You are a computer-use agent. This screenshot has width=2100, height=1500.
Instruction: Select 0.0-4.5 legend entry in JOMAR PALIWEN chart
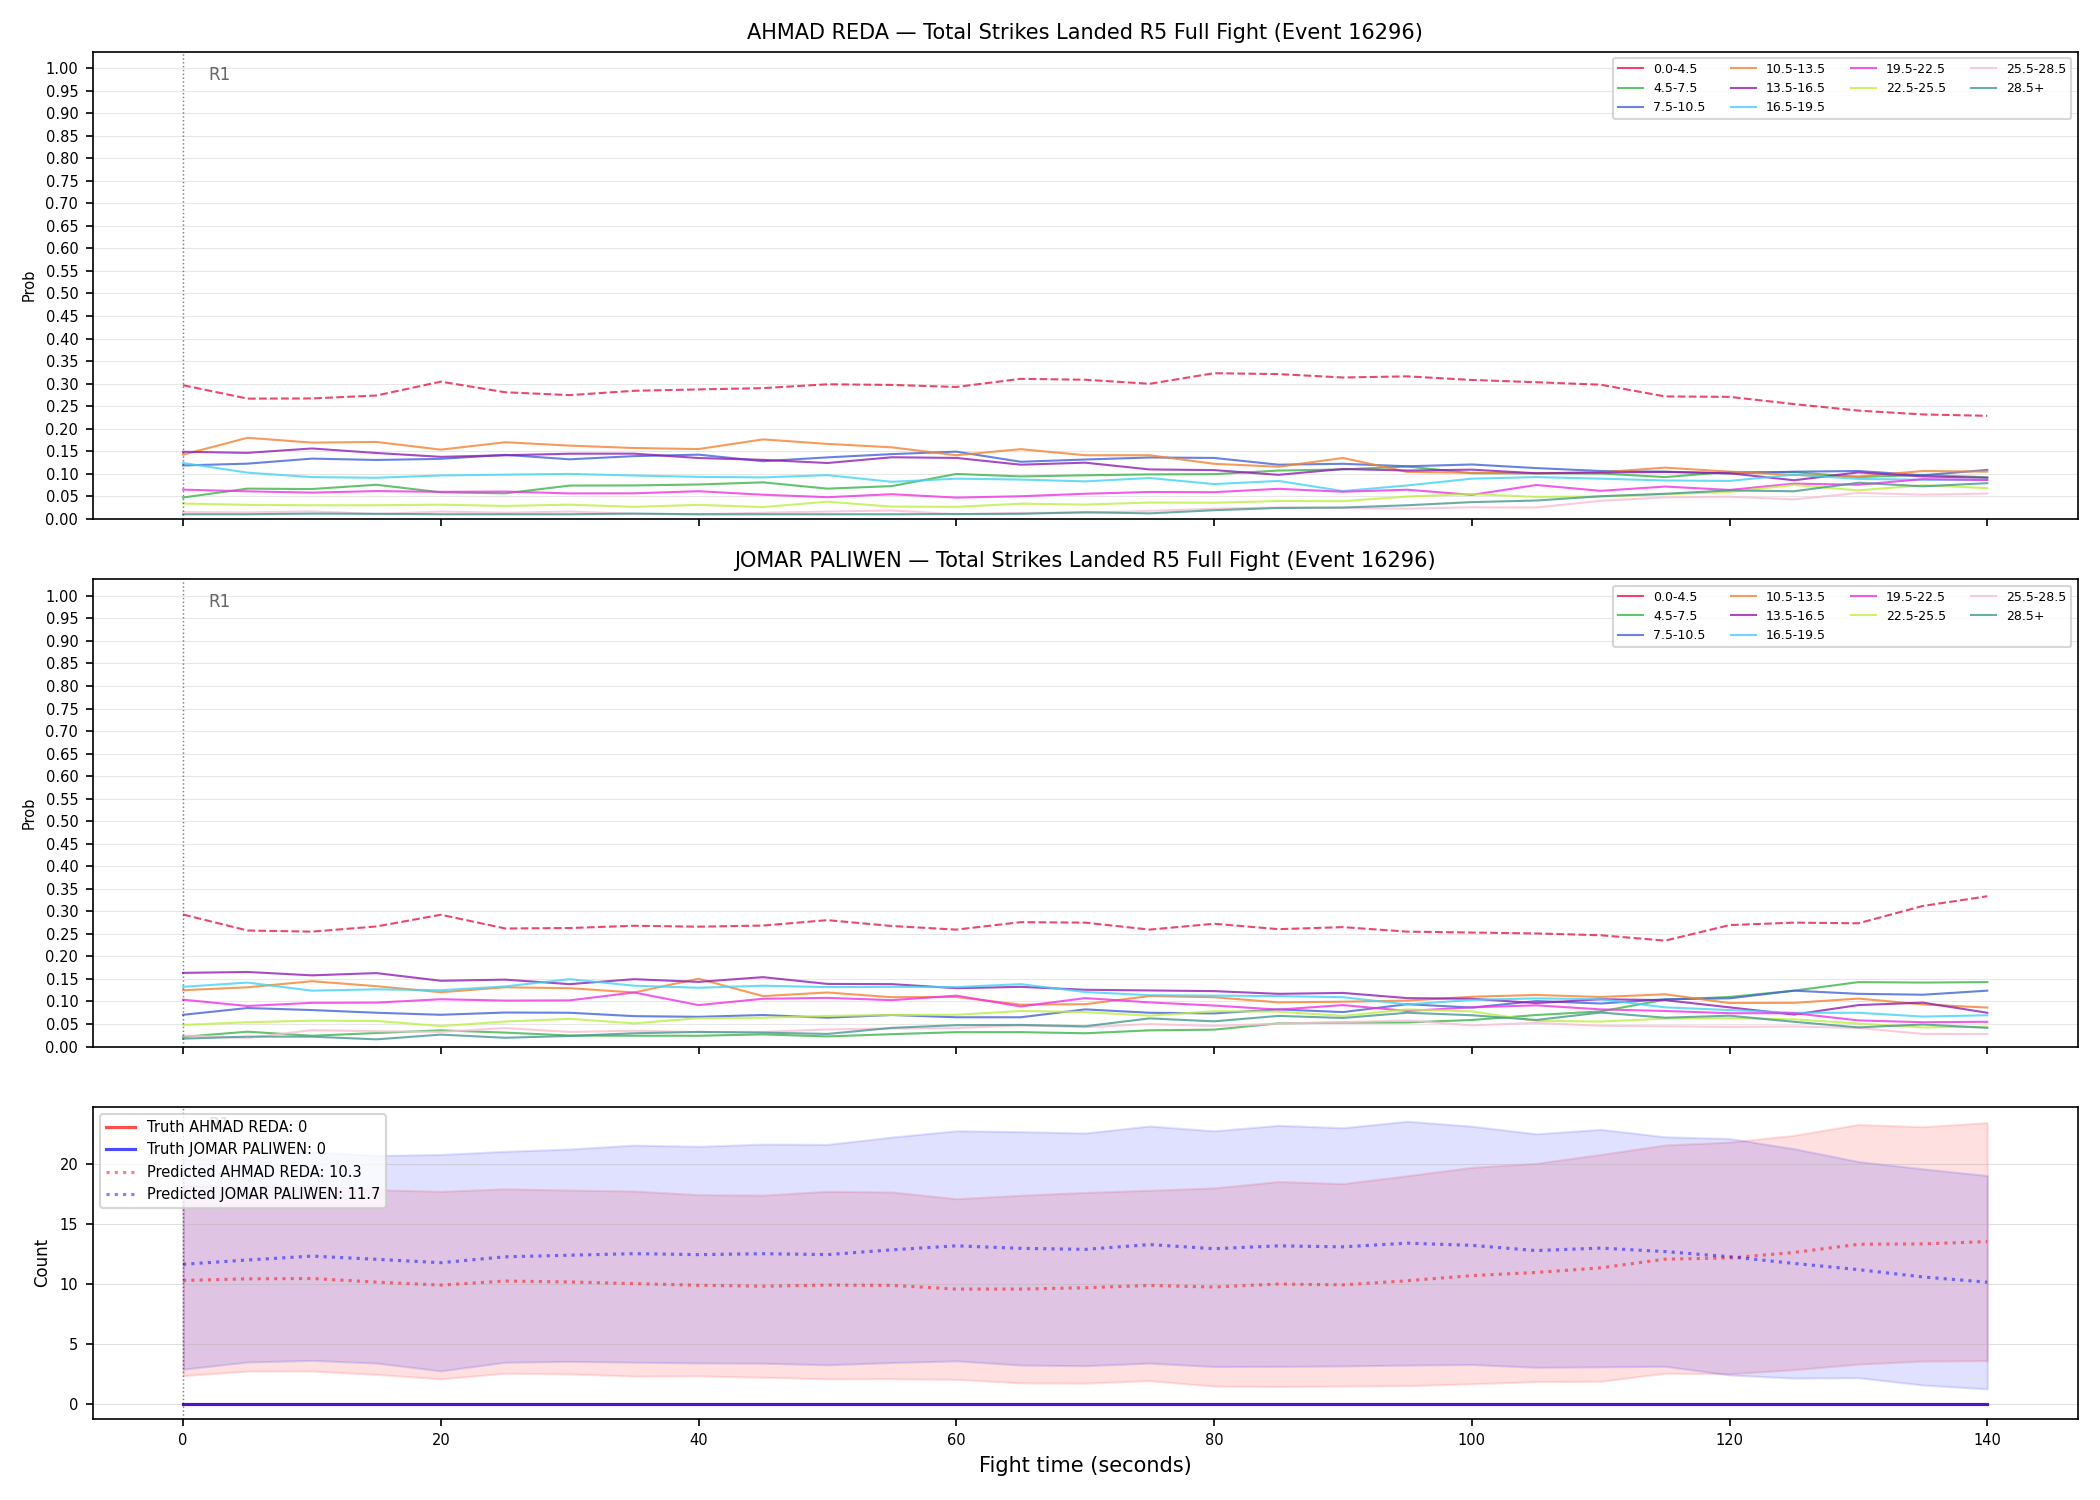point(1657,597)
